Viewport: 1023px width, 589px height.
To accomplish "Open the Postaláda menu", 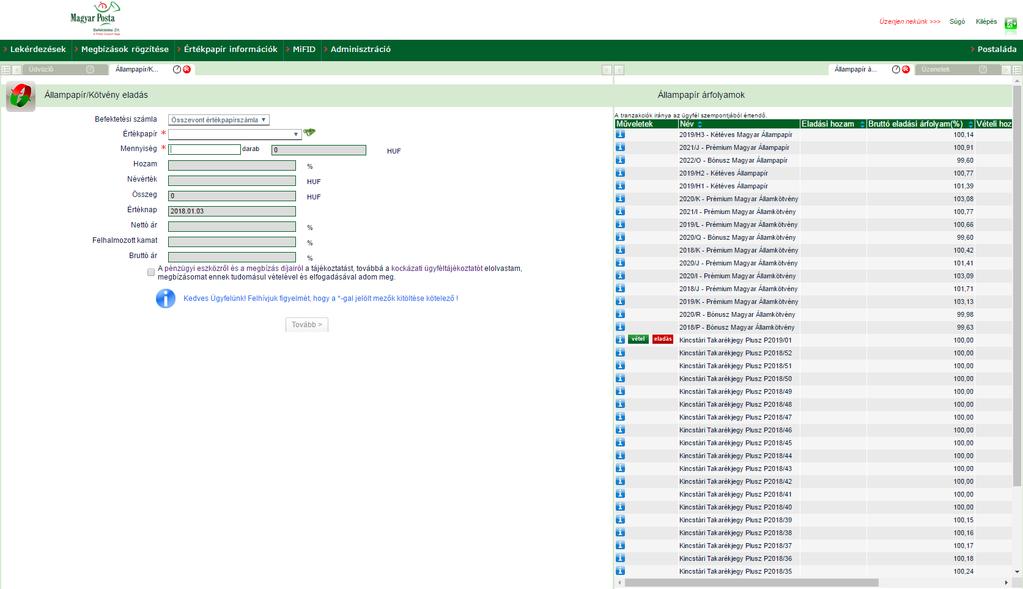I will click(x=996, y=49).
